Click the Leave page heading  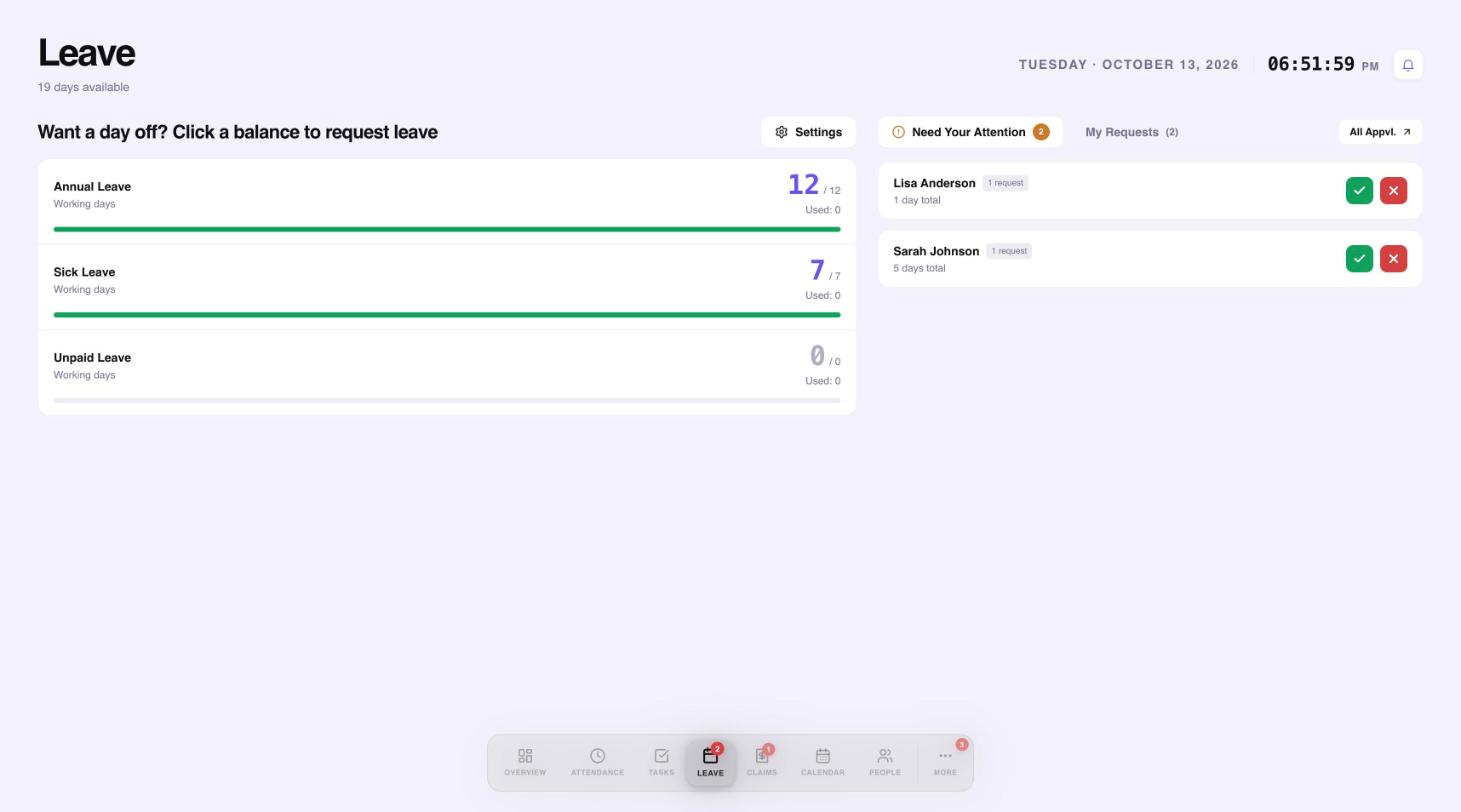[86, 53]
